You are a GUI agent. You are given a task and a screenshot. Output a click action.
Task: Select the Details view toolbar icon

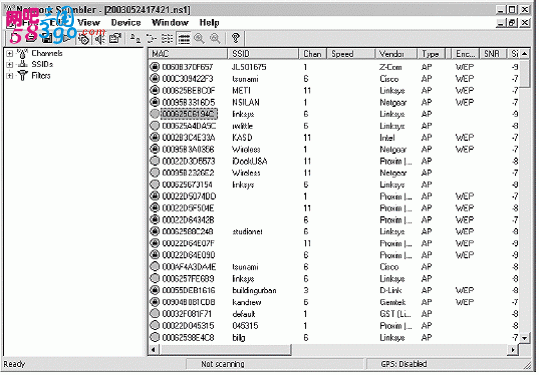click(184, 38)
